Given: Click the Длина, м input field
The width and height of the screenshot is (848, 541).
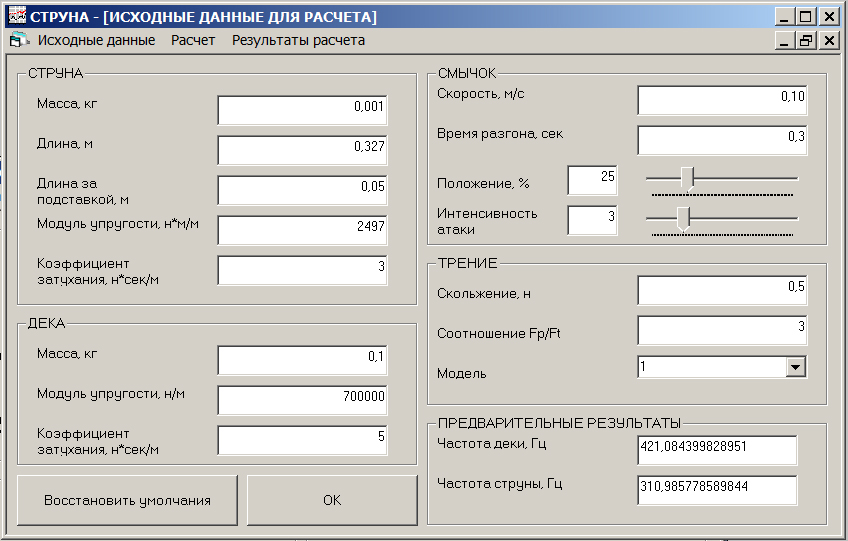Looking at the screenshot, I should coord(301,150).
